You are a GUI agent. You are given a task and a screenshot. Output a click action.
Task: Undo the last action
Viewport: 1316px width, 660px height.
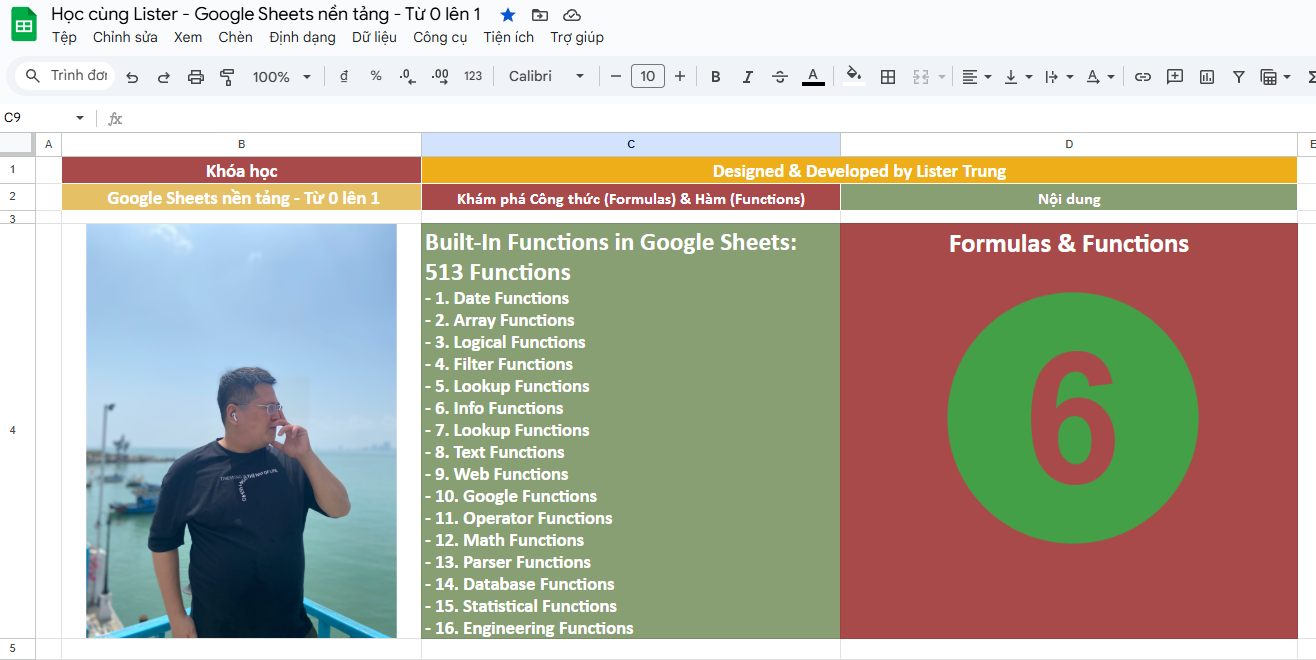coord(132,77)
